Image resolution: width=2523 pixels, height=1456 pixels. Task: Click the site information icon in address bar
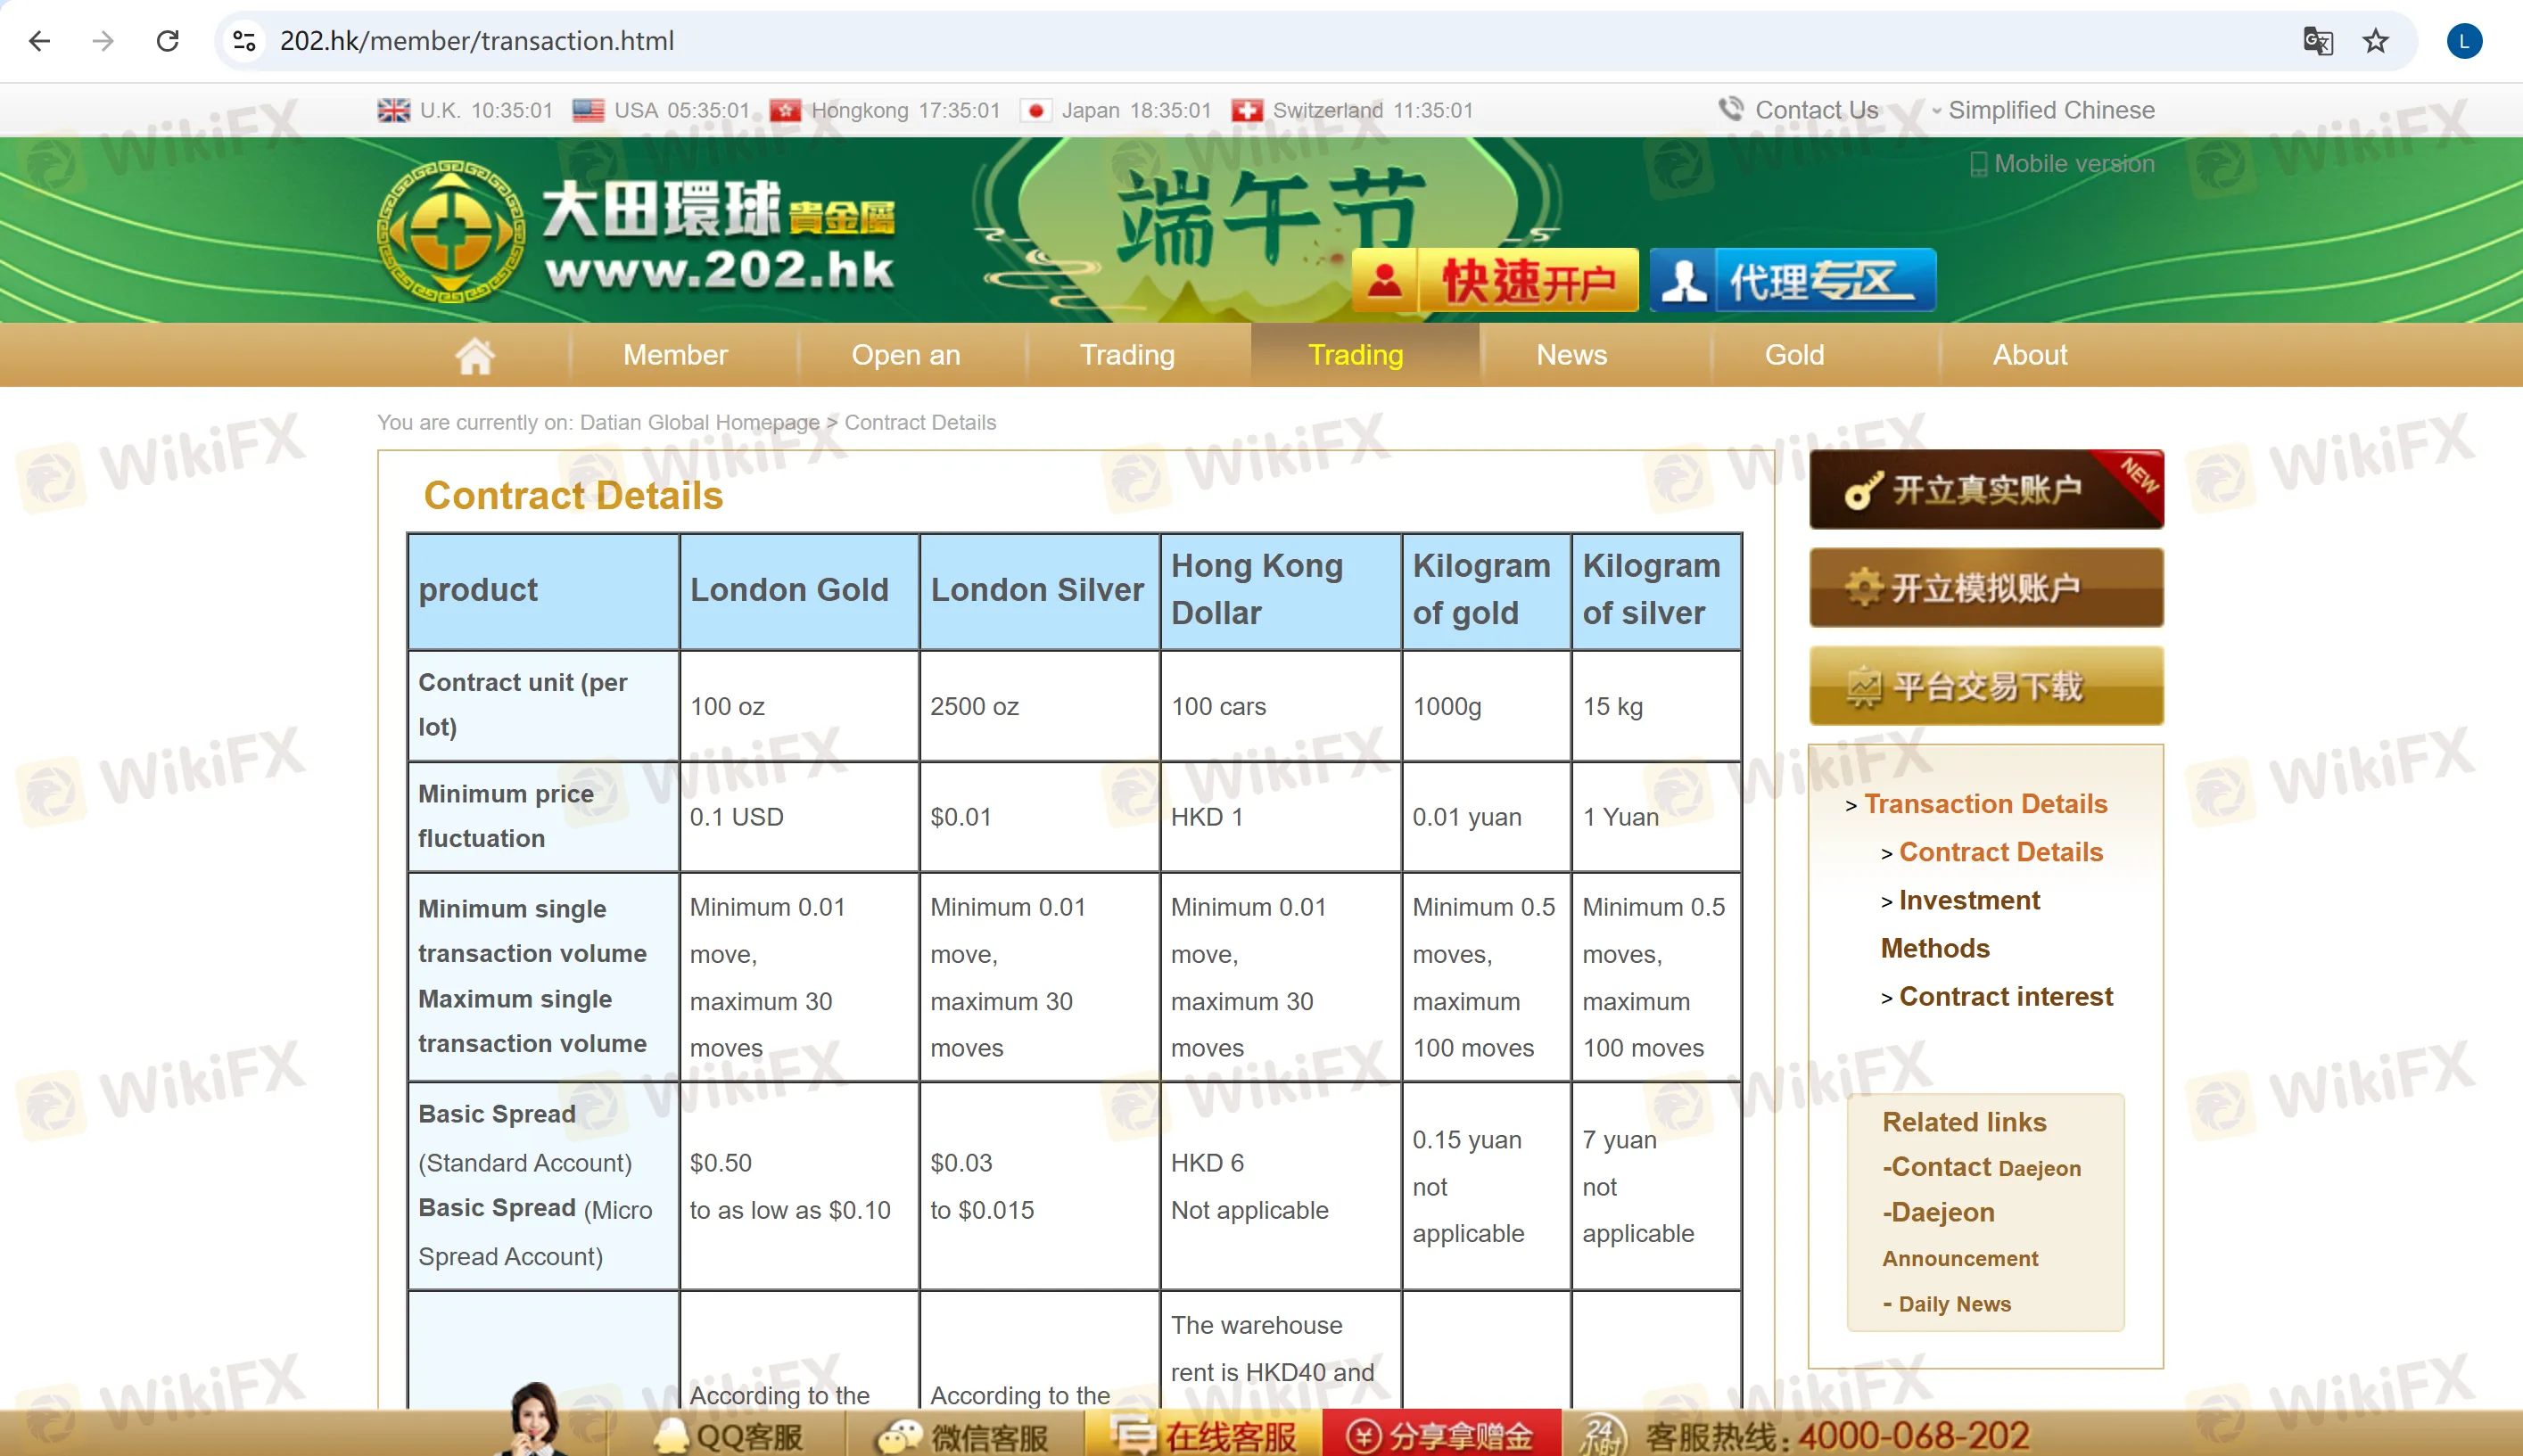click(x=244, y=41)
